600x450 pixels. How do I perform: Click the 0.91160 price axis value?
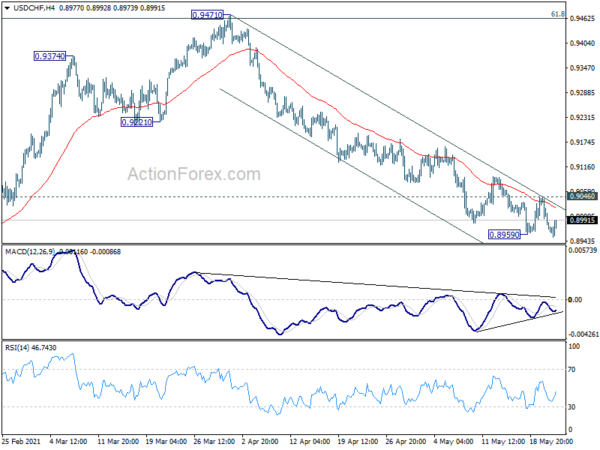pos(582,167)
